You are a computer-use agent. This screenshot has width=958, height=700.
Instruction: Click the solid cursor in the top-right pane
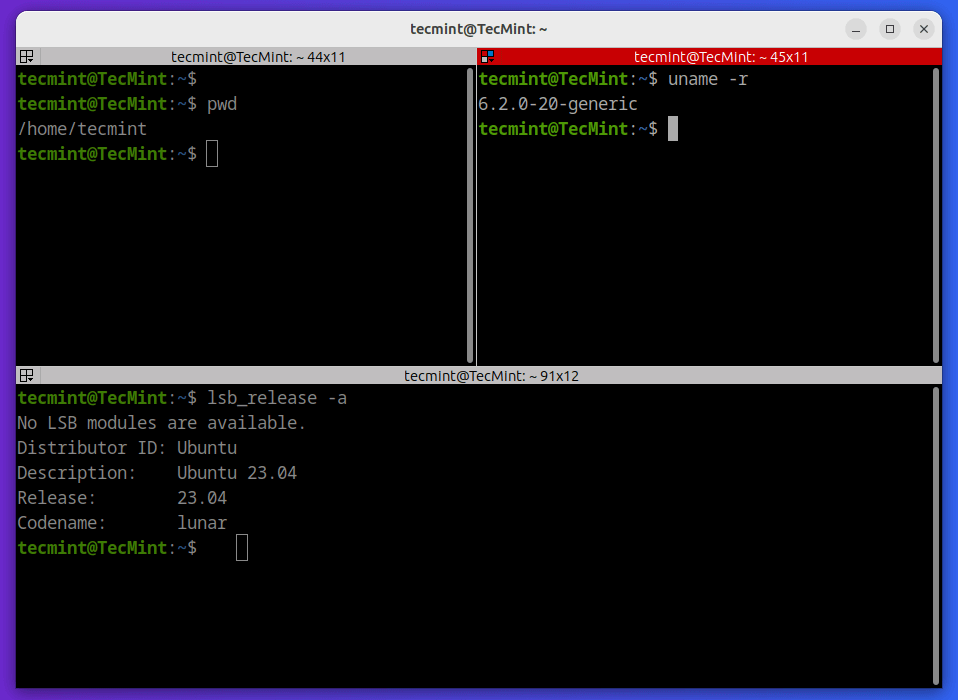click(x=673, y=129)
